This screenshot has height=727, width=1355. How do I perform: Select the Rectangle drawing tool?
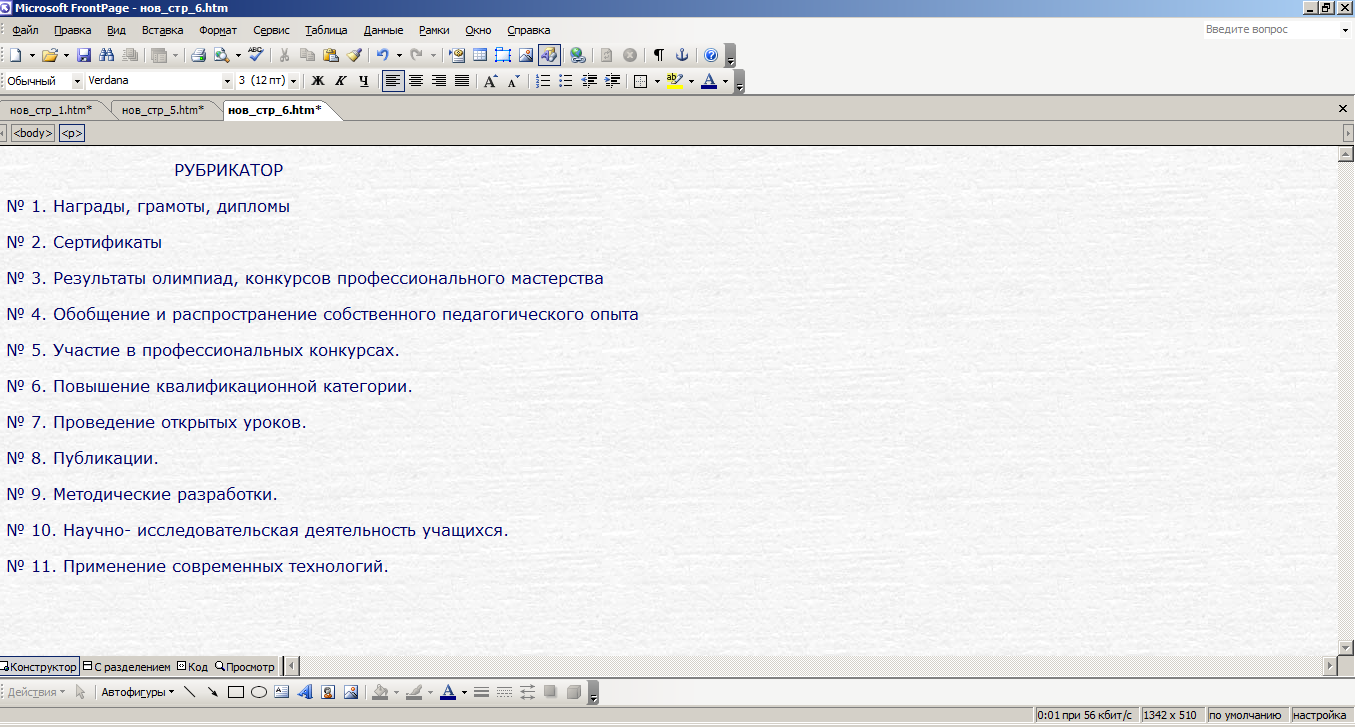pos(236,692)
